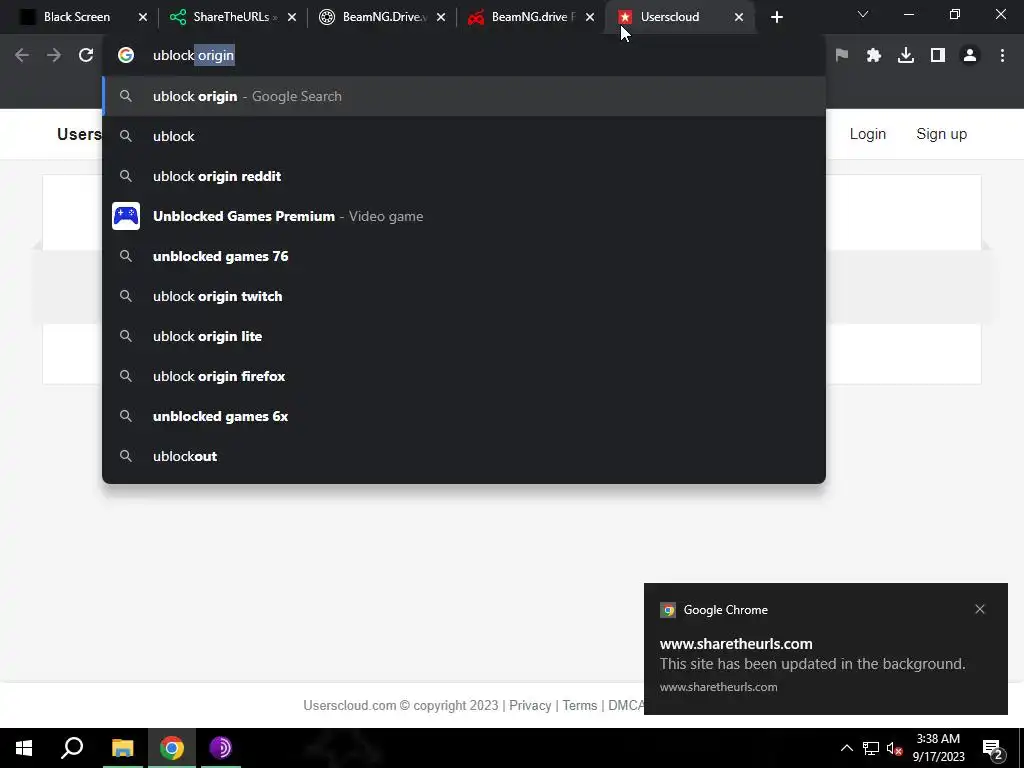Open the tab search chevron
This screenshot has height=768, width=1024.
(863, 14)
